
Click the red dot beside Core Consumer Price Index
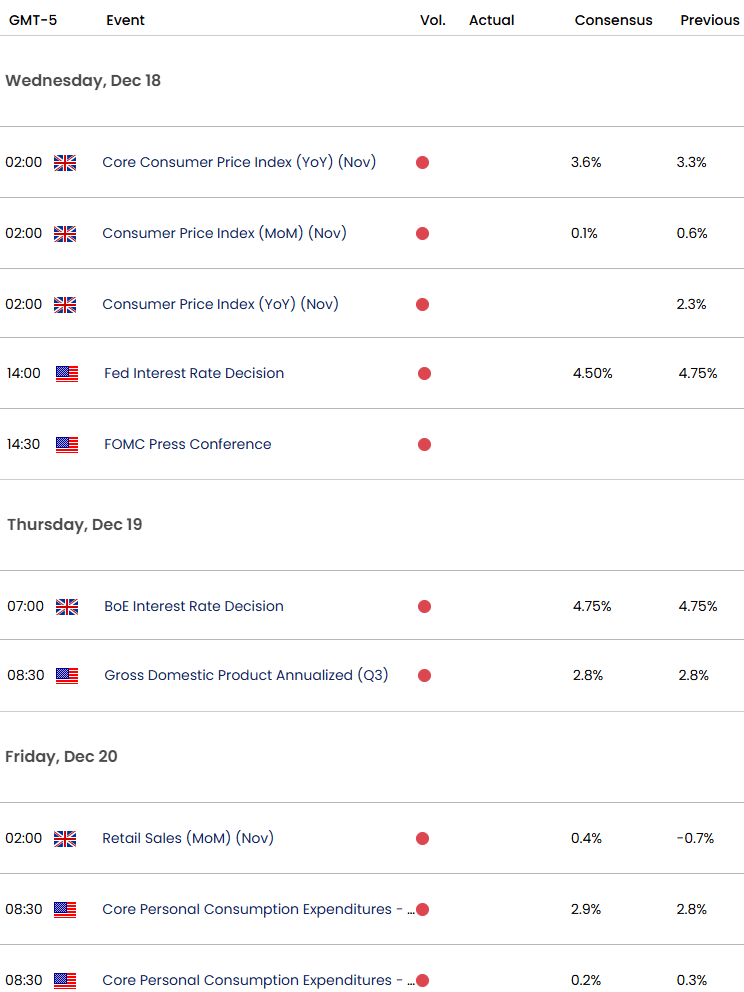click(x=424, y=162)
